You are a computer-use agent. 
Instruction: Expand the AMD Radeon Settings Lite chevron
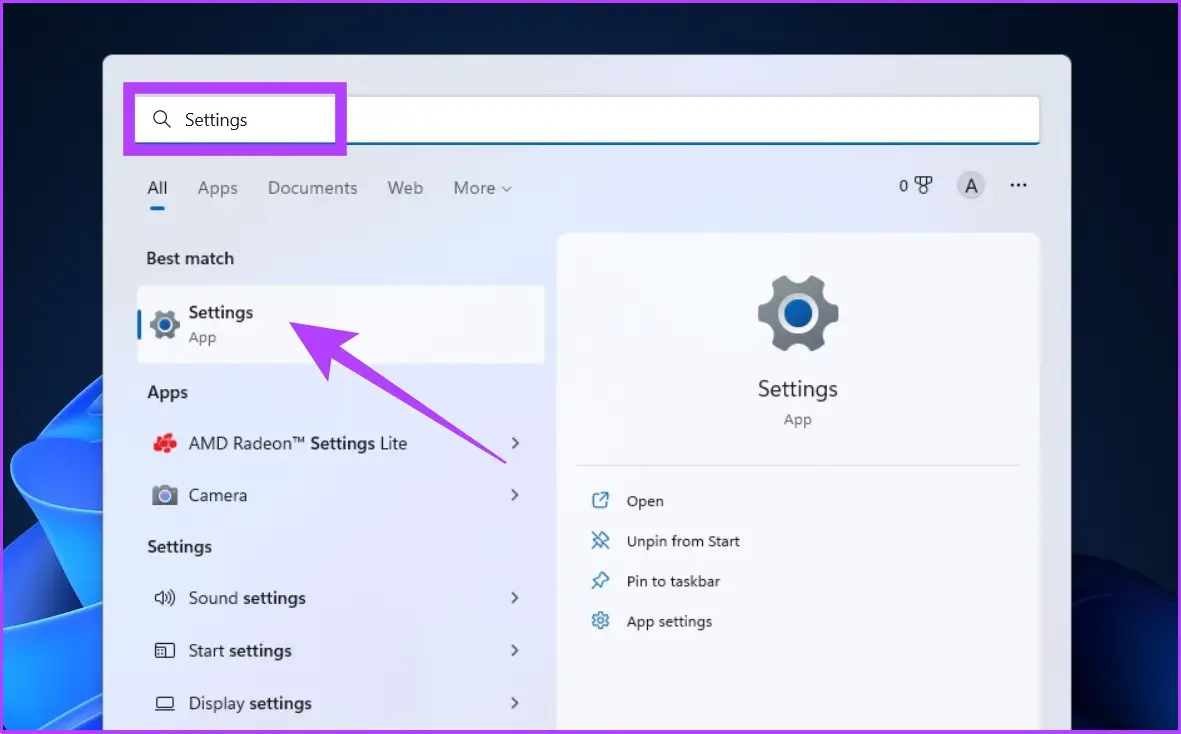click(515, 443)
